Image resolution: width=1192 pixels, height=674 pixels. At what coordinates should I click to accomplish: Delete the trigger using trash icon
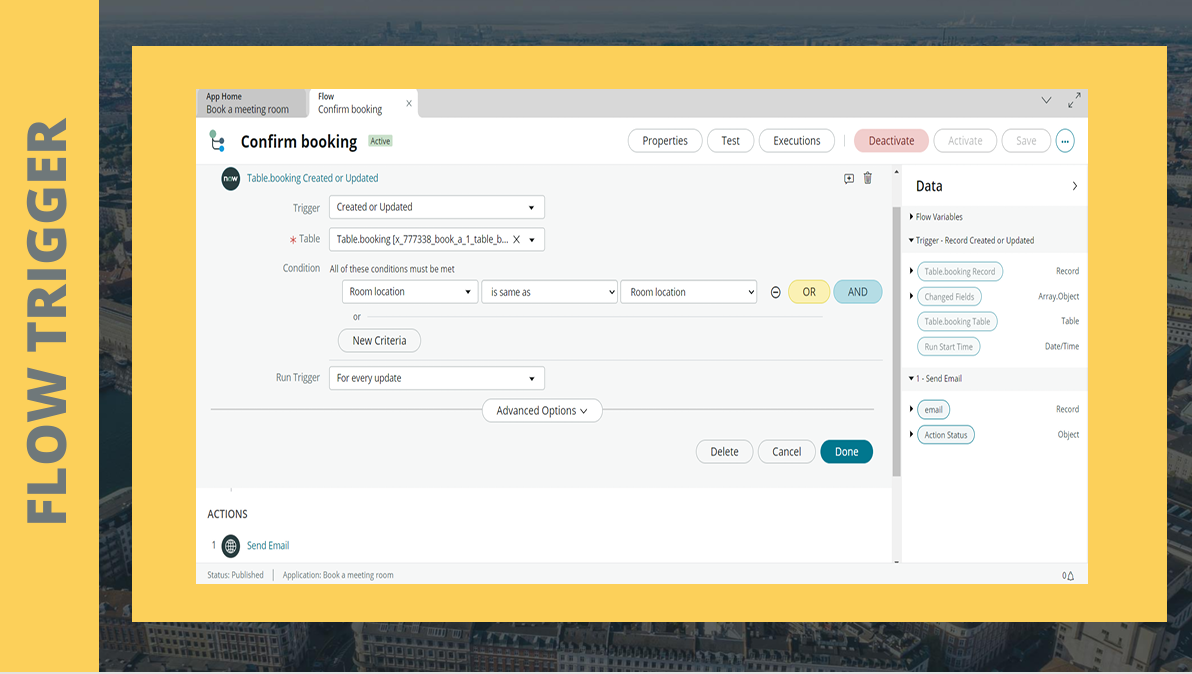(867, 178)
